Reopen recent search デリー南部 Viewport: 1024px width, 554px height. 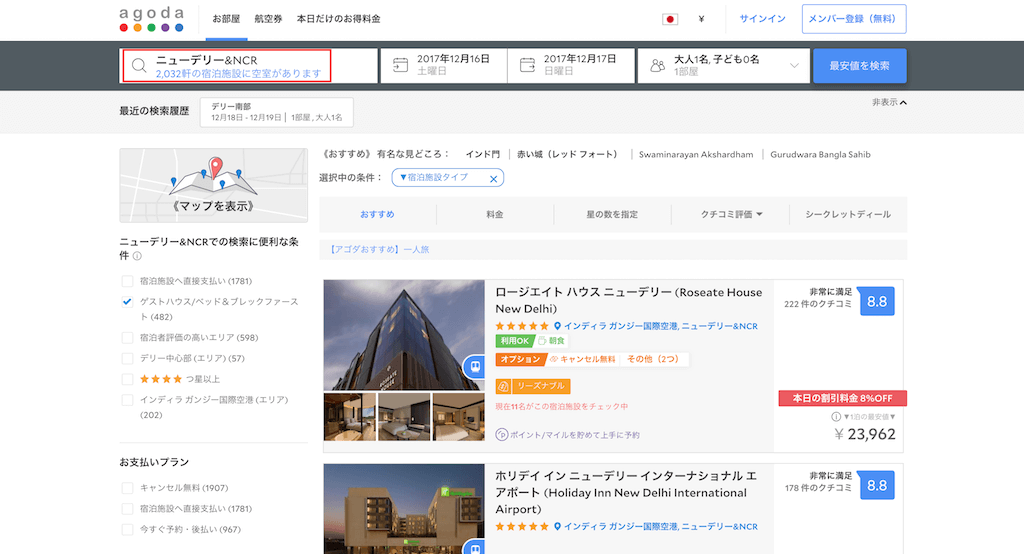pos(276,112)
